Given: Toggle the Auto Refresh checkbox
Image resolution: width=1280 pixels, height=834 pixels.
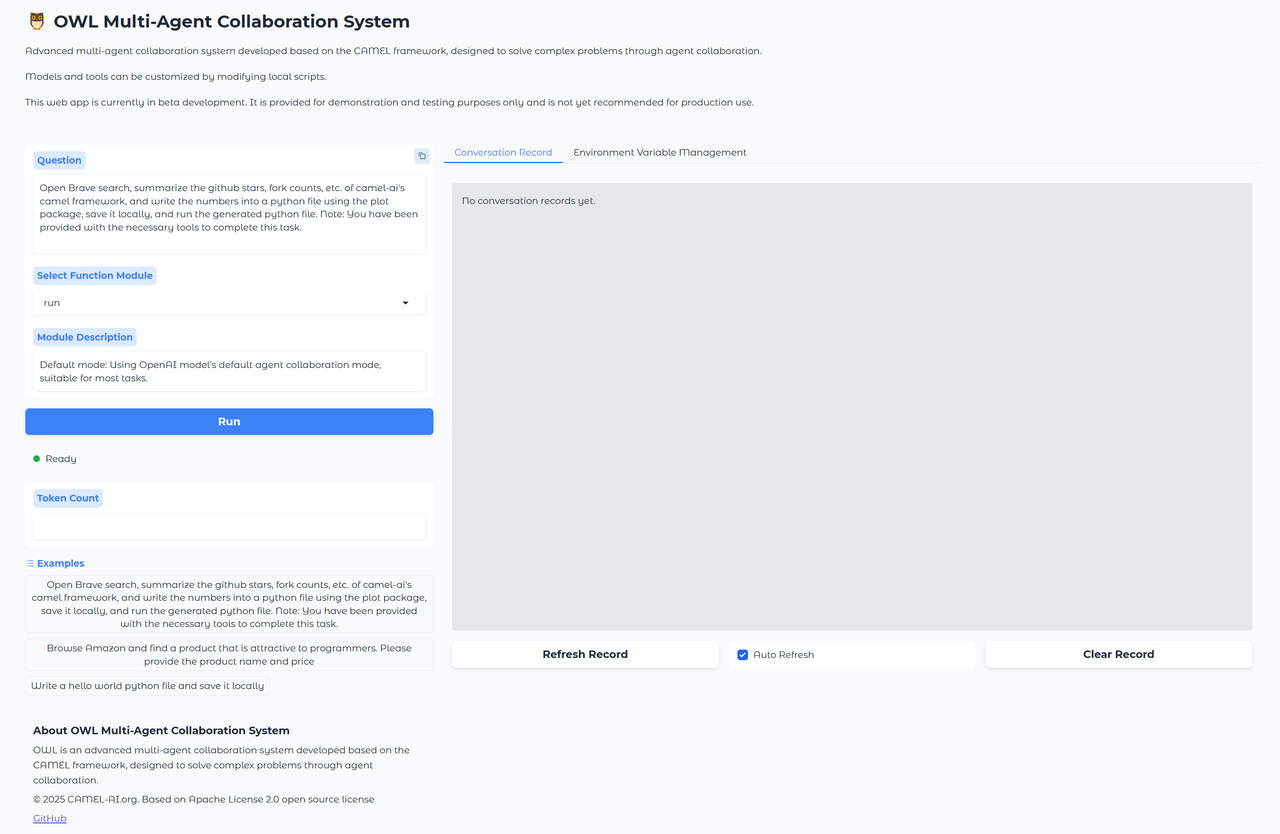Looking at the screenshot, I should coord(742,654).
